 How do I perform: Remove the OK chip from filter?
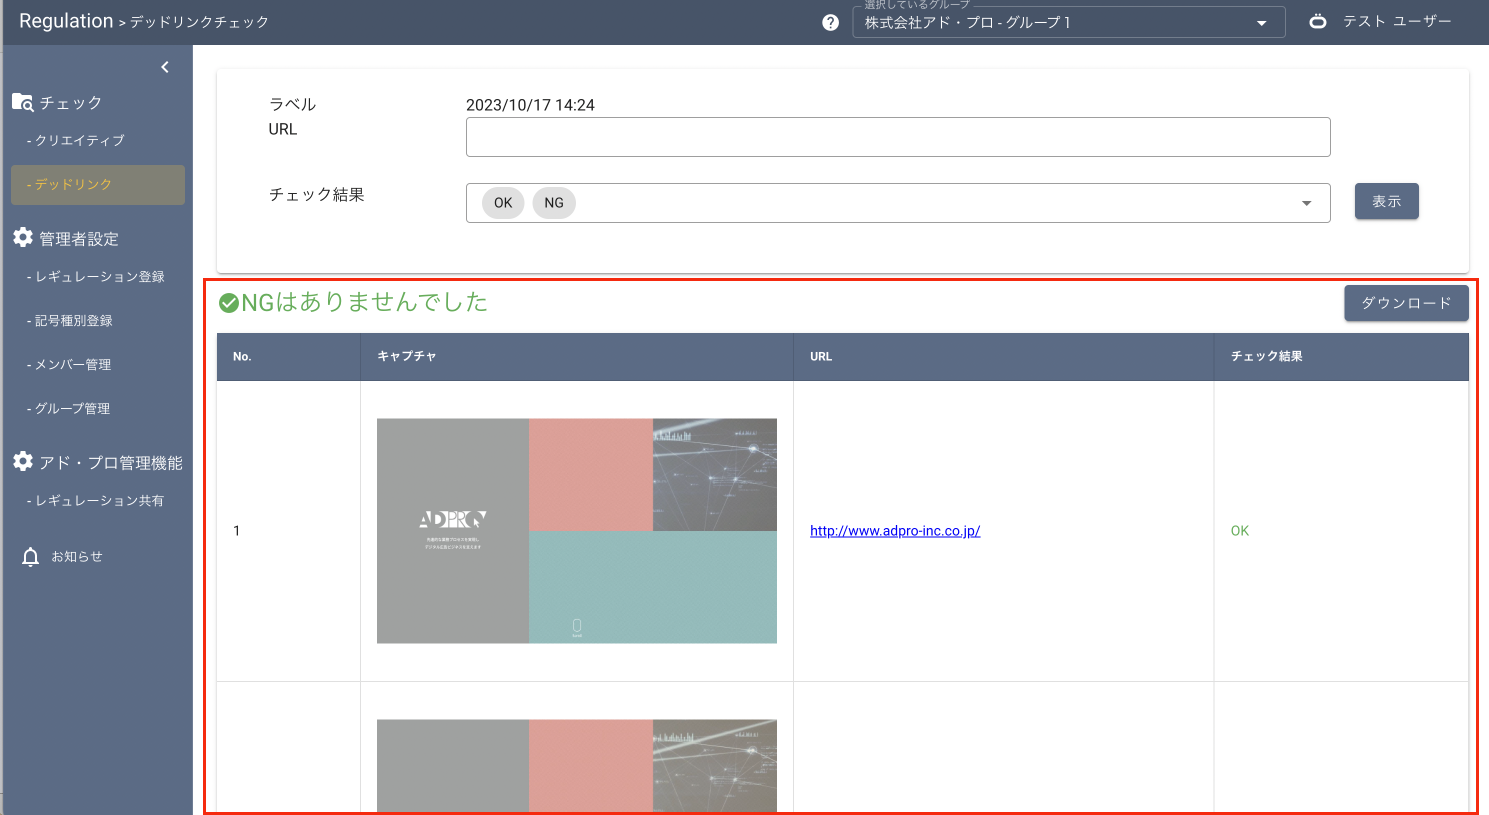(502, 203)
